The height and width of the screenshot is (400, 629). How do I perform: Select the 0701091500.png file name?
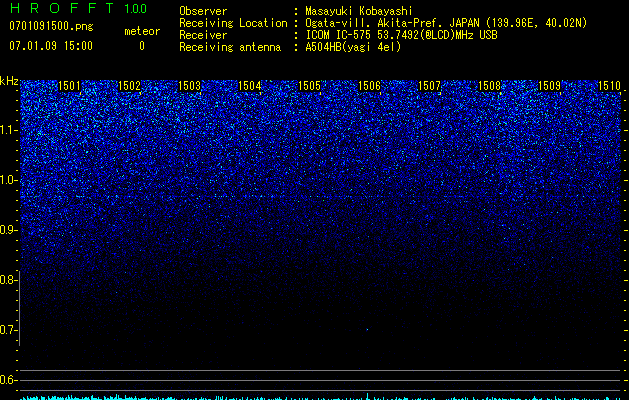pyautogui.click(x=51, y=26)
